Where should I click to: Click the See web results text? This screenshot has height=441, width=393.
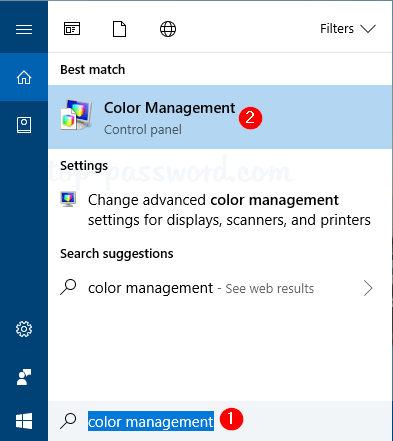click(x=270, y=289)
